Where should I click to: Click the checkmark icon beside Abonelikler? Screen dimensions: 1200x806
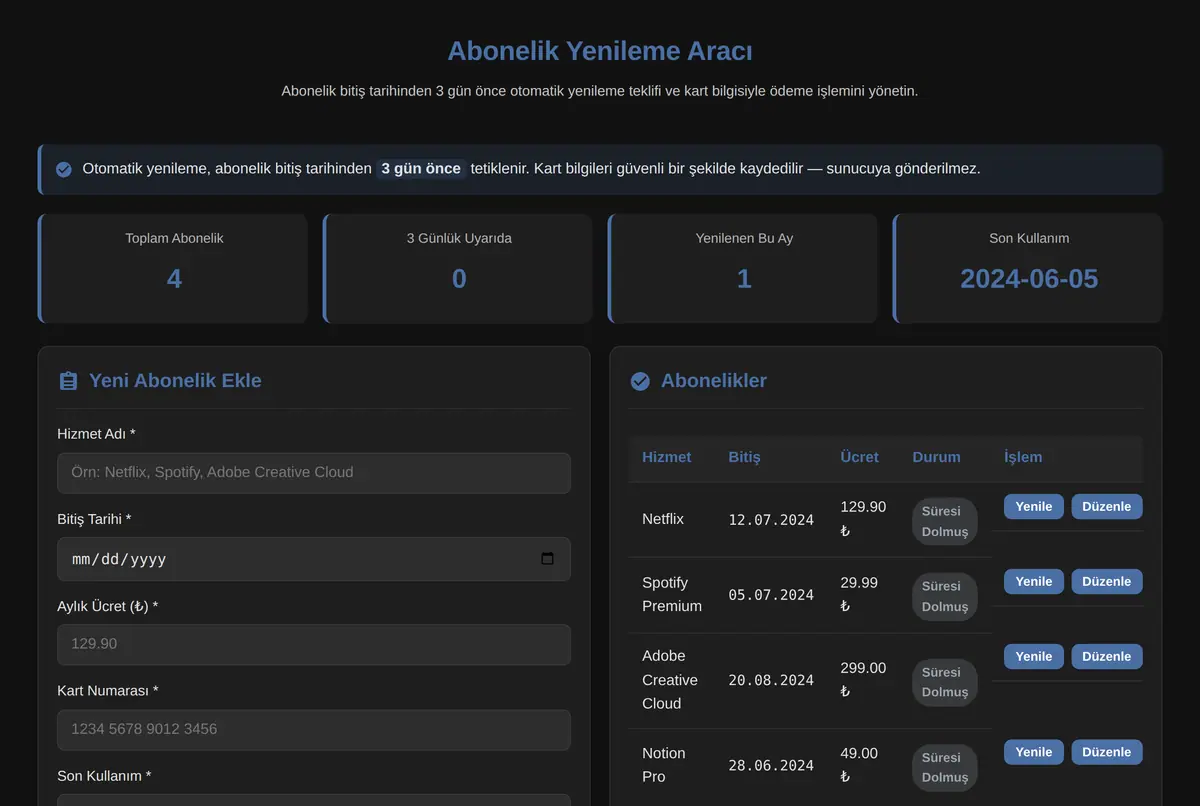click(x=640, y=381)
